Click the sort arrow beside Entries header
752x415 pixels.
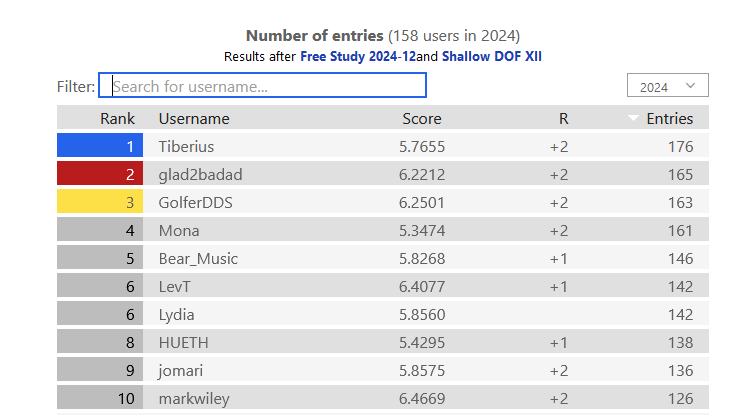[633, 118]
